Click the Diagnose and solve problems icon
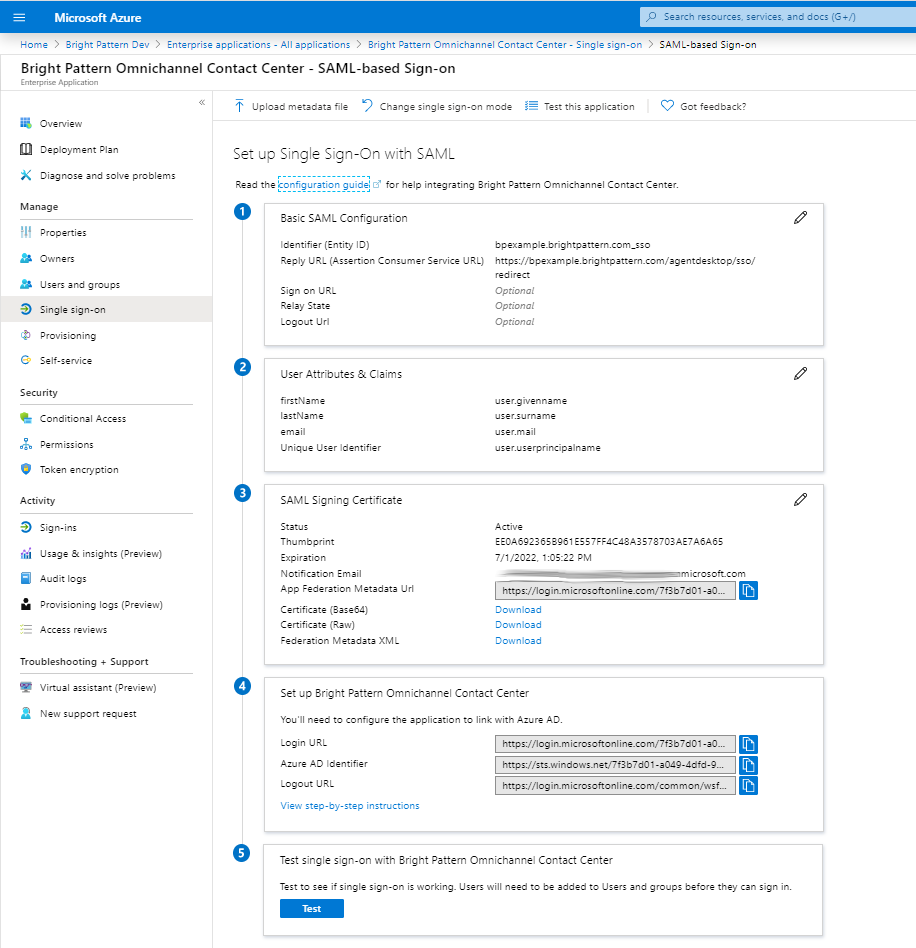Screen dimensions: 916x948 point(25,175)
